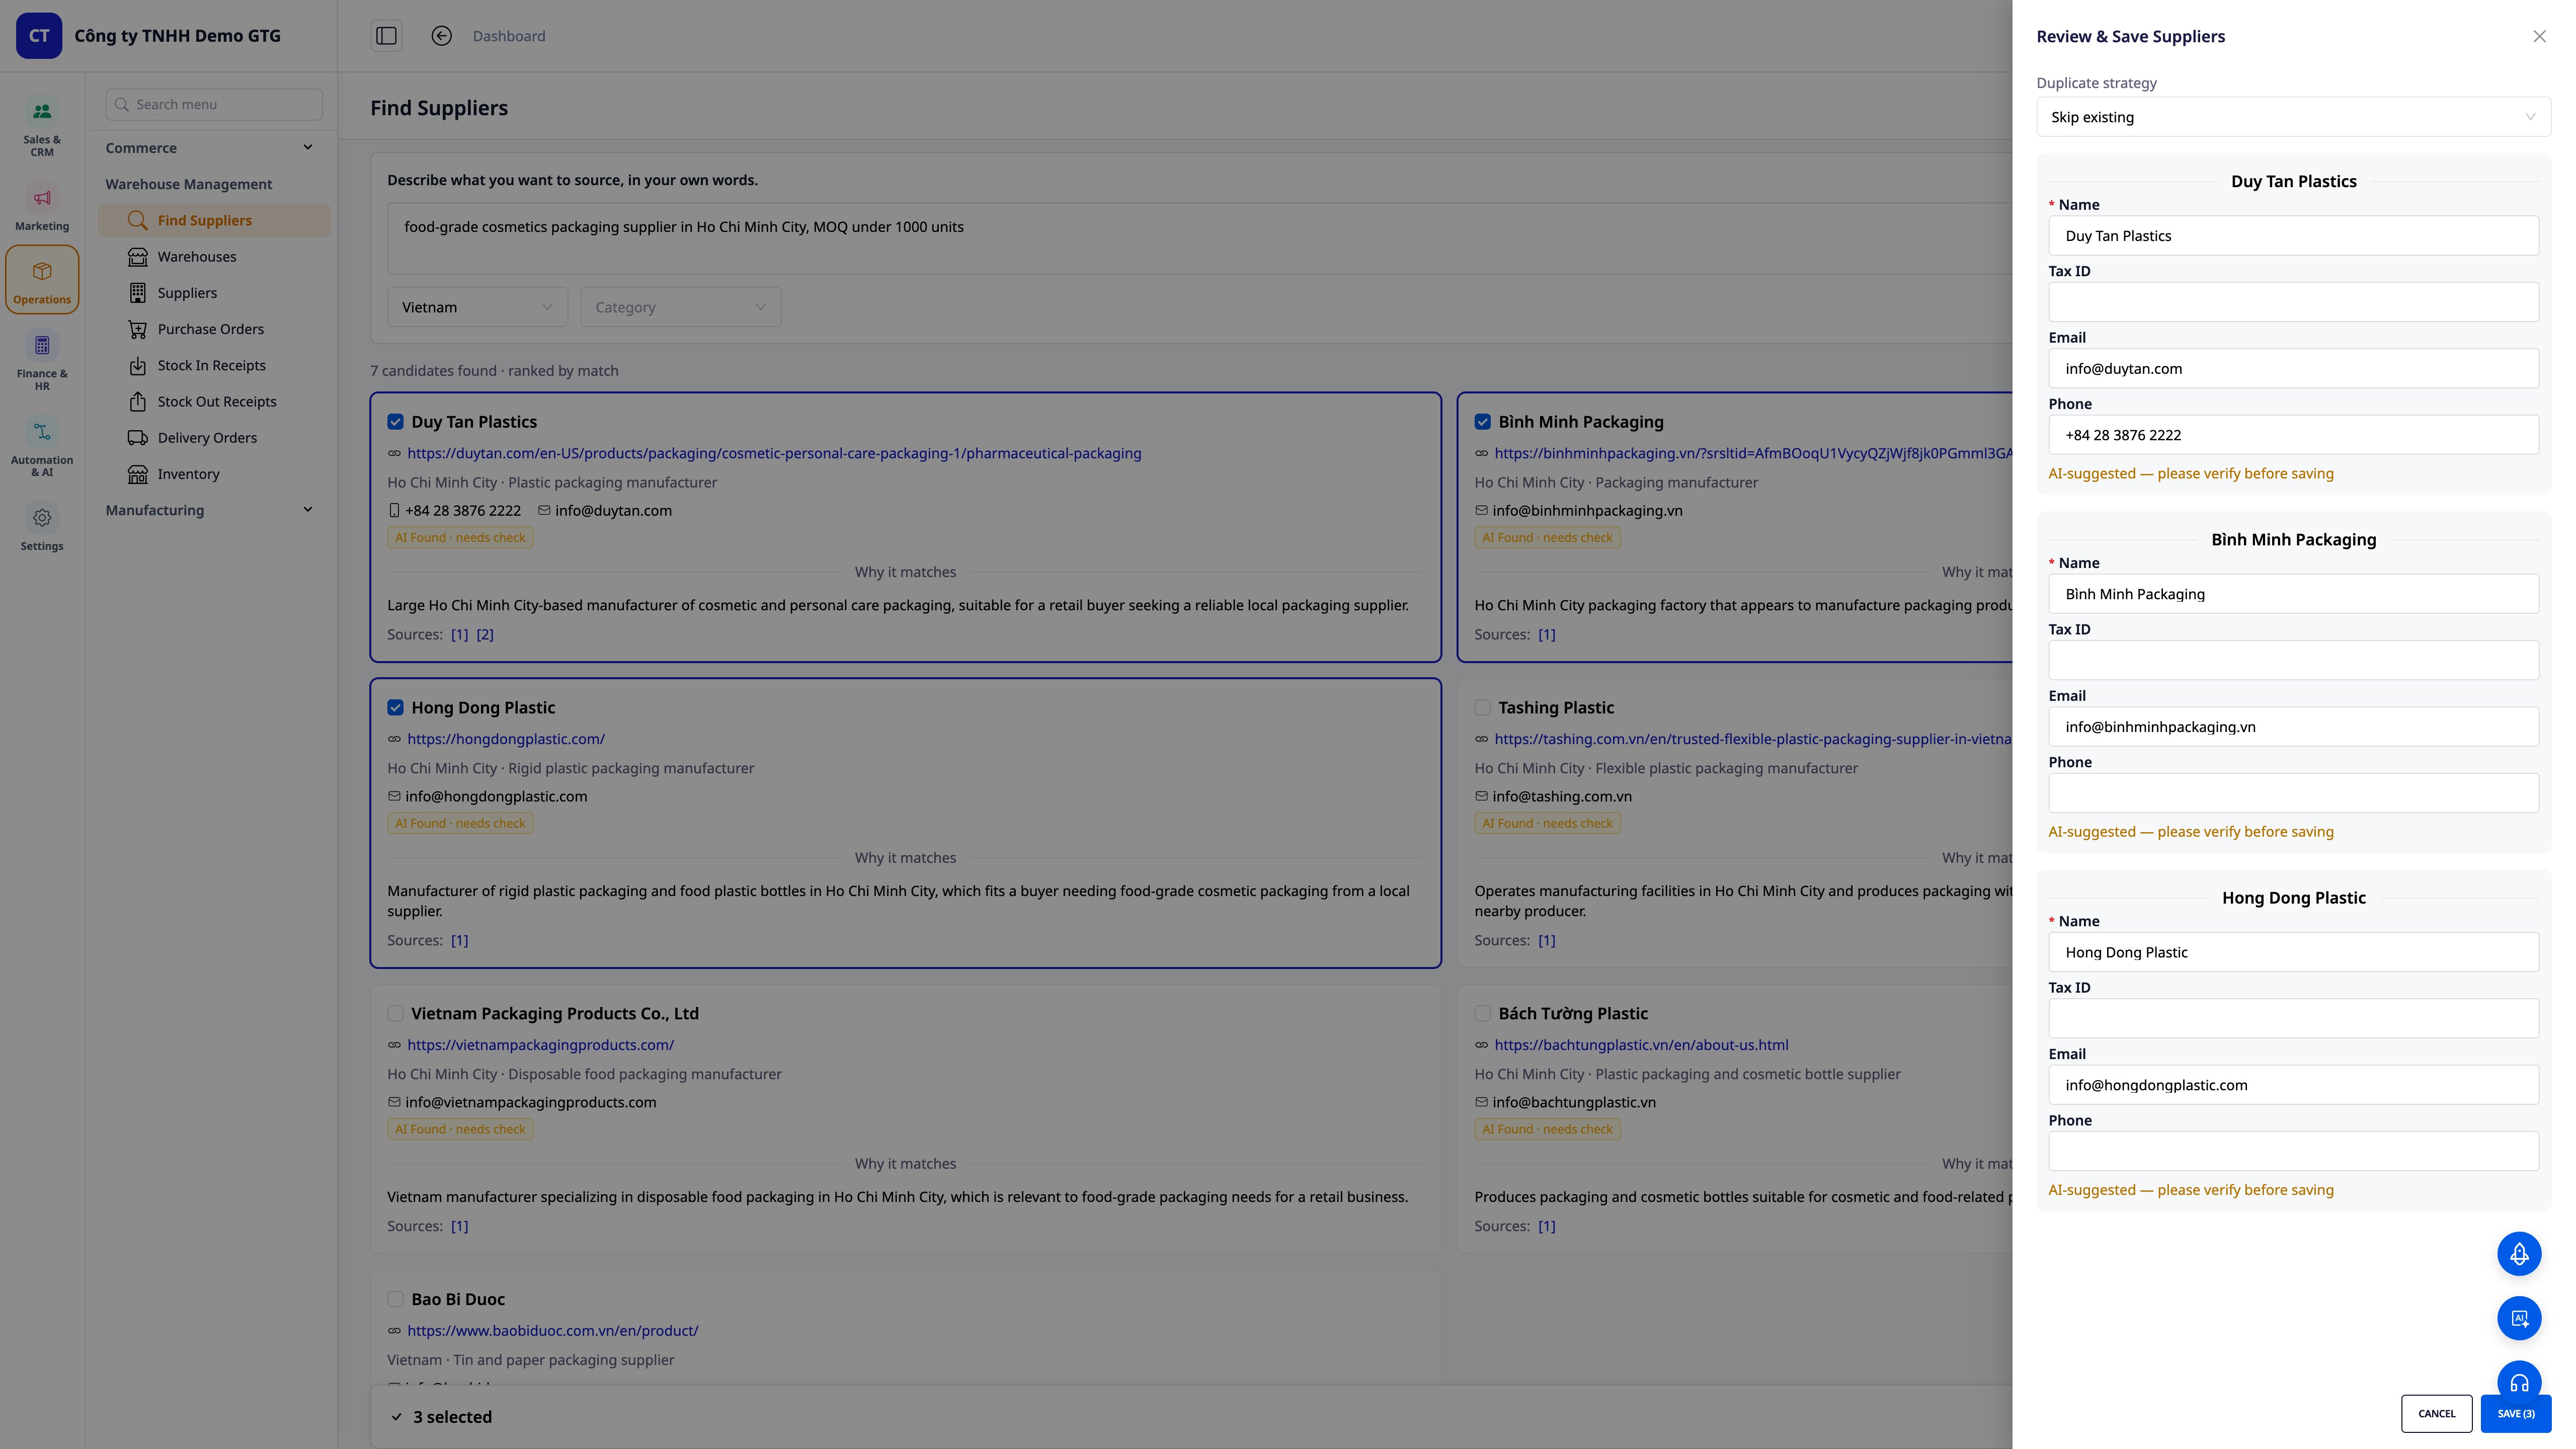Open Warehouses menu item
The width and height of the screenshot is (2576, 1449).
[x=214, y=257]
